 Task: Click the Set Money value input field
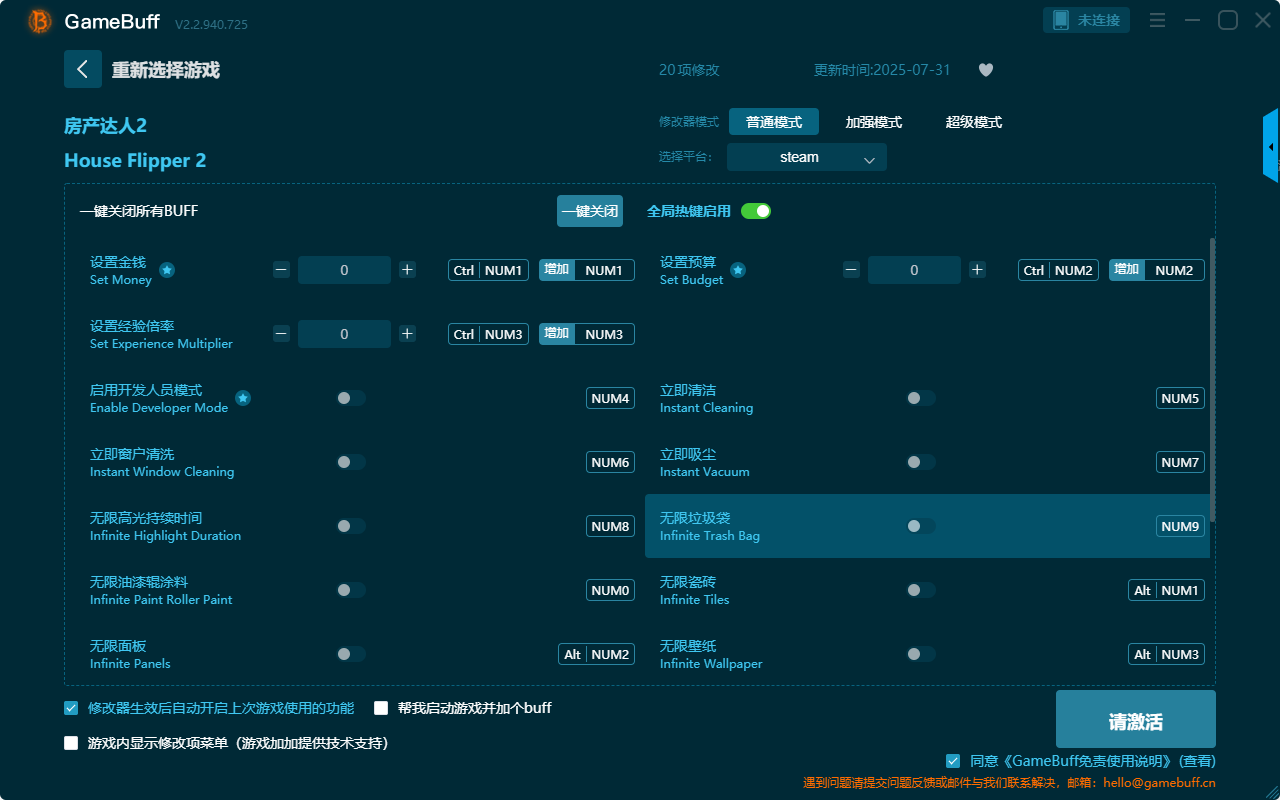[344, 270]
